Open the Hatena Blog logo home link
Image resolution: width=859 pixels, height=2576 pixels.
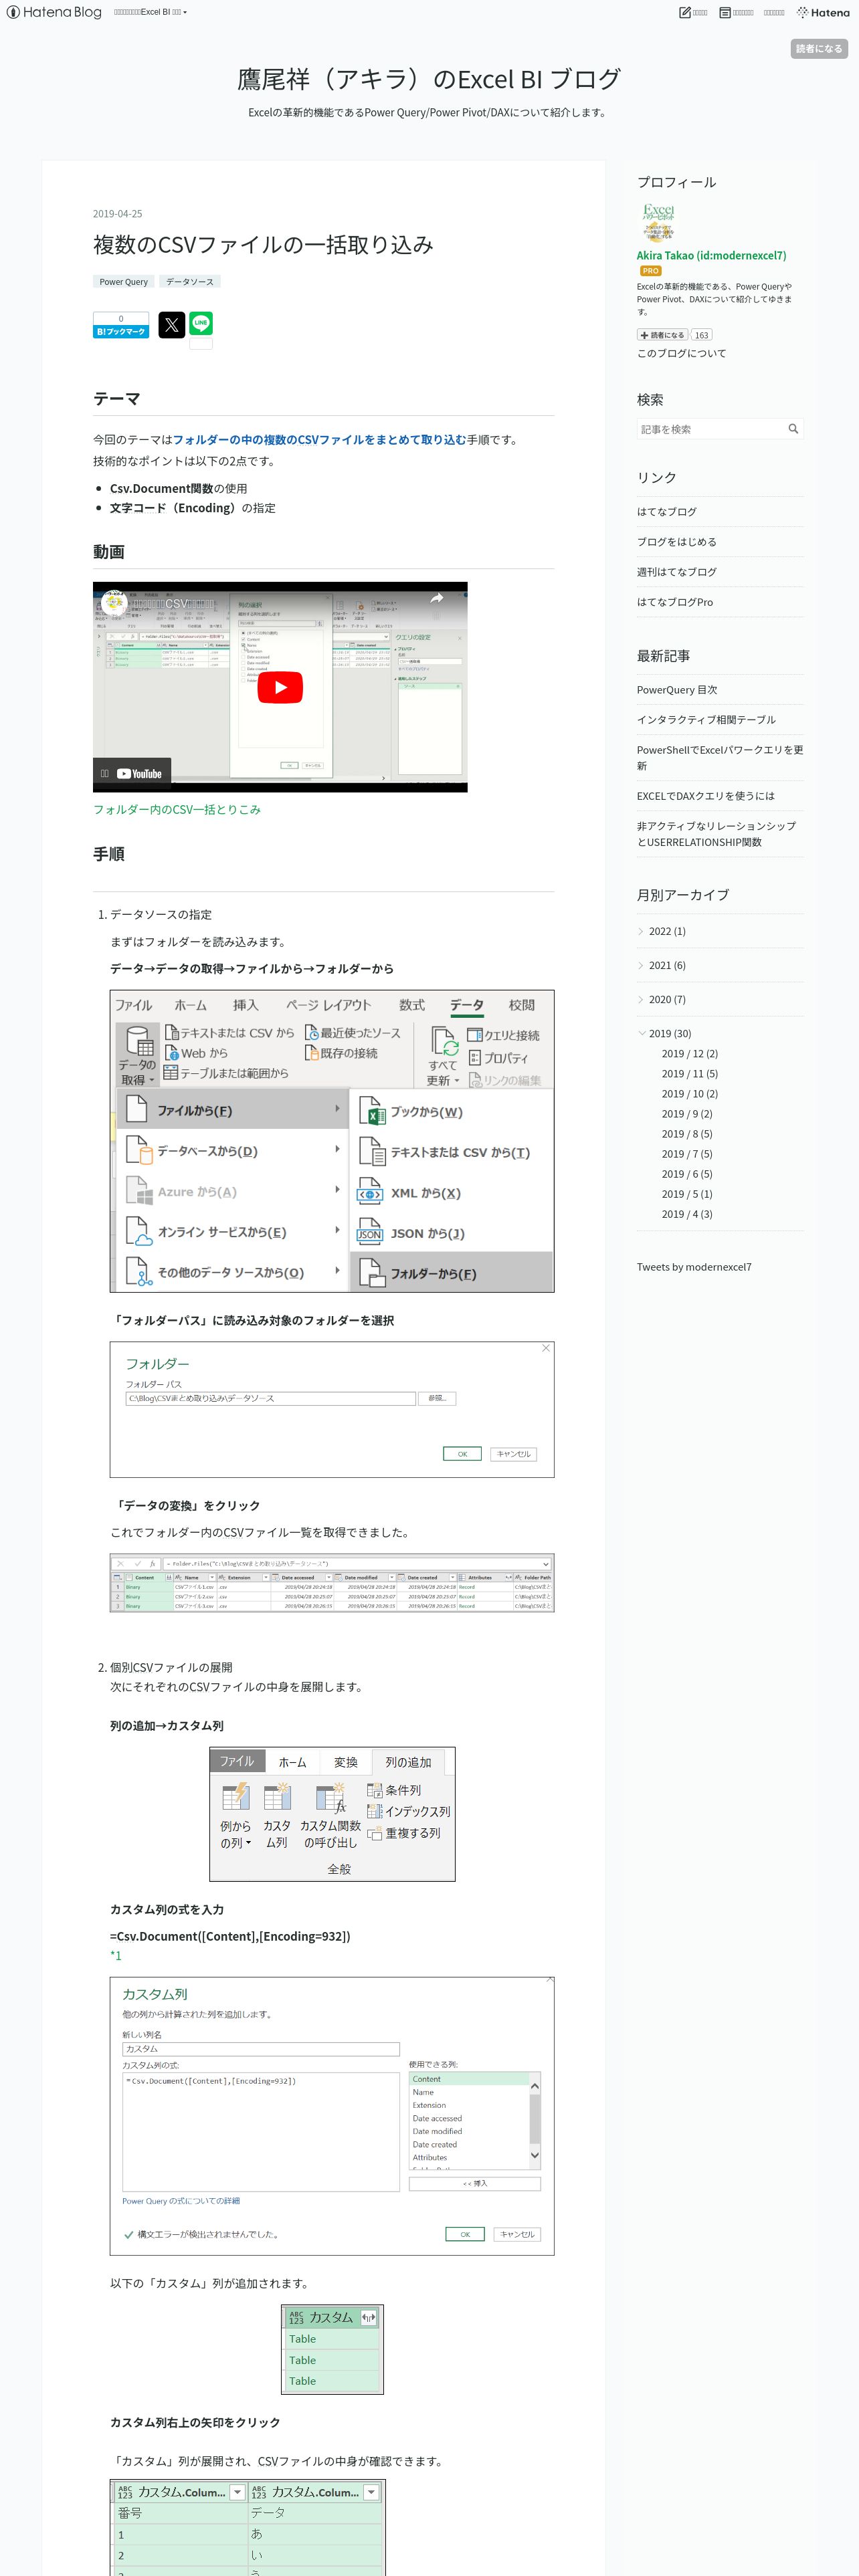54,12
